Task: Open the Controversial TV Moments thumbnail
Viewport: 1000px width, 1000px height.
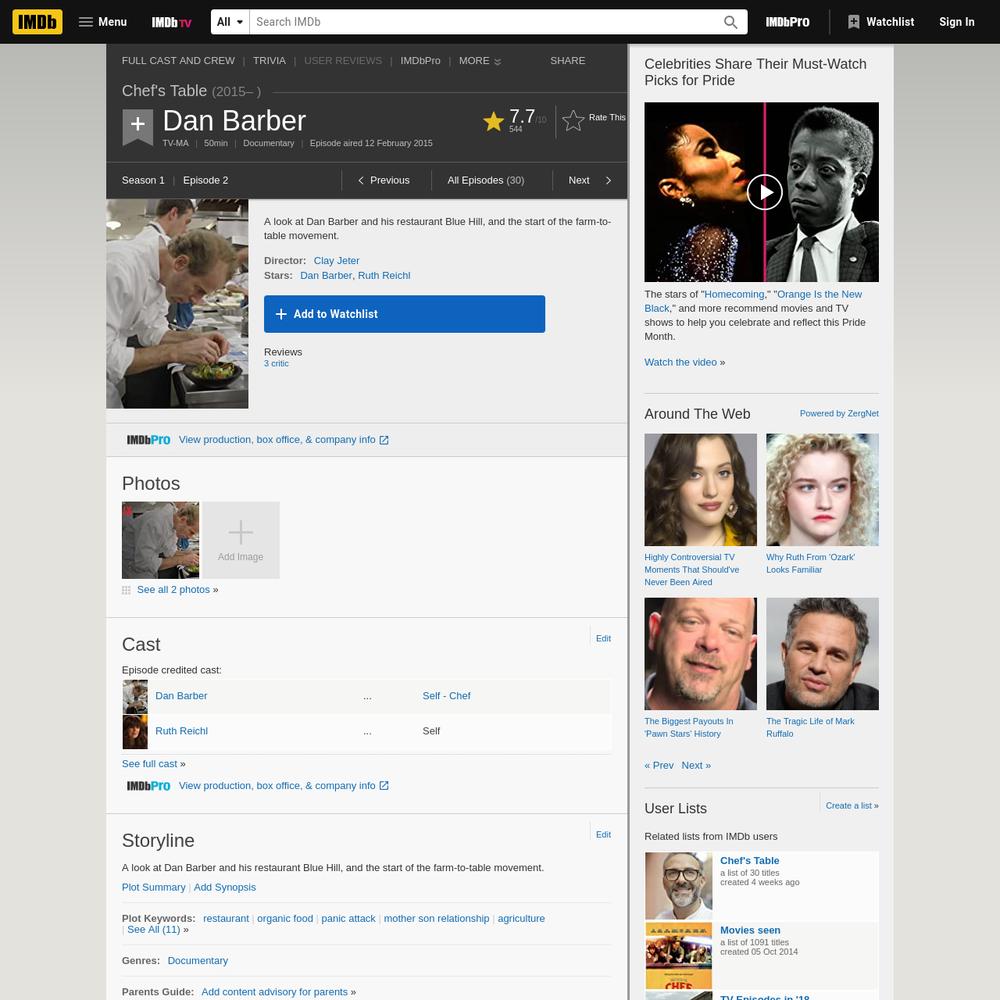Action: [700, 490]
